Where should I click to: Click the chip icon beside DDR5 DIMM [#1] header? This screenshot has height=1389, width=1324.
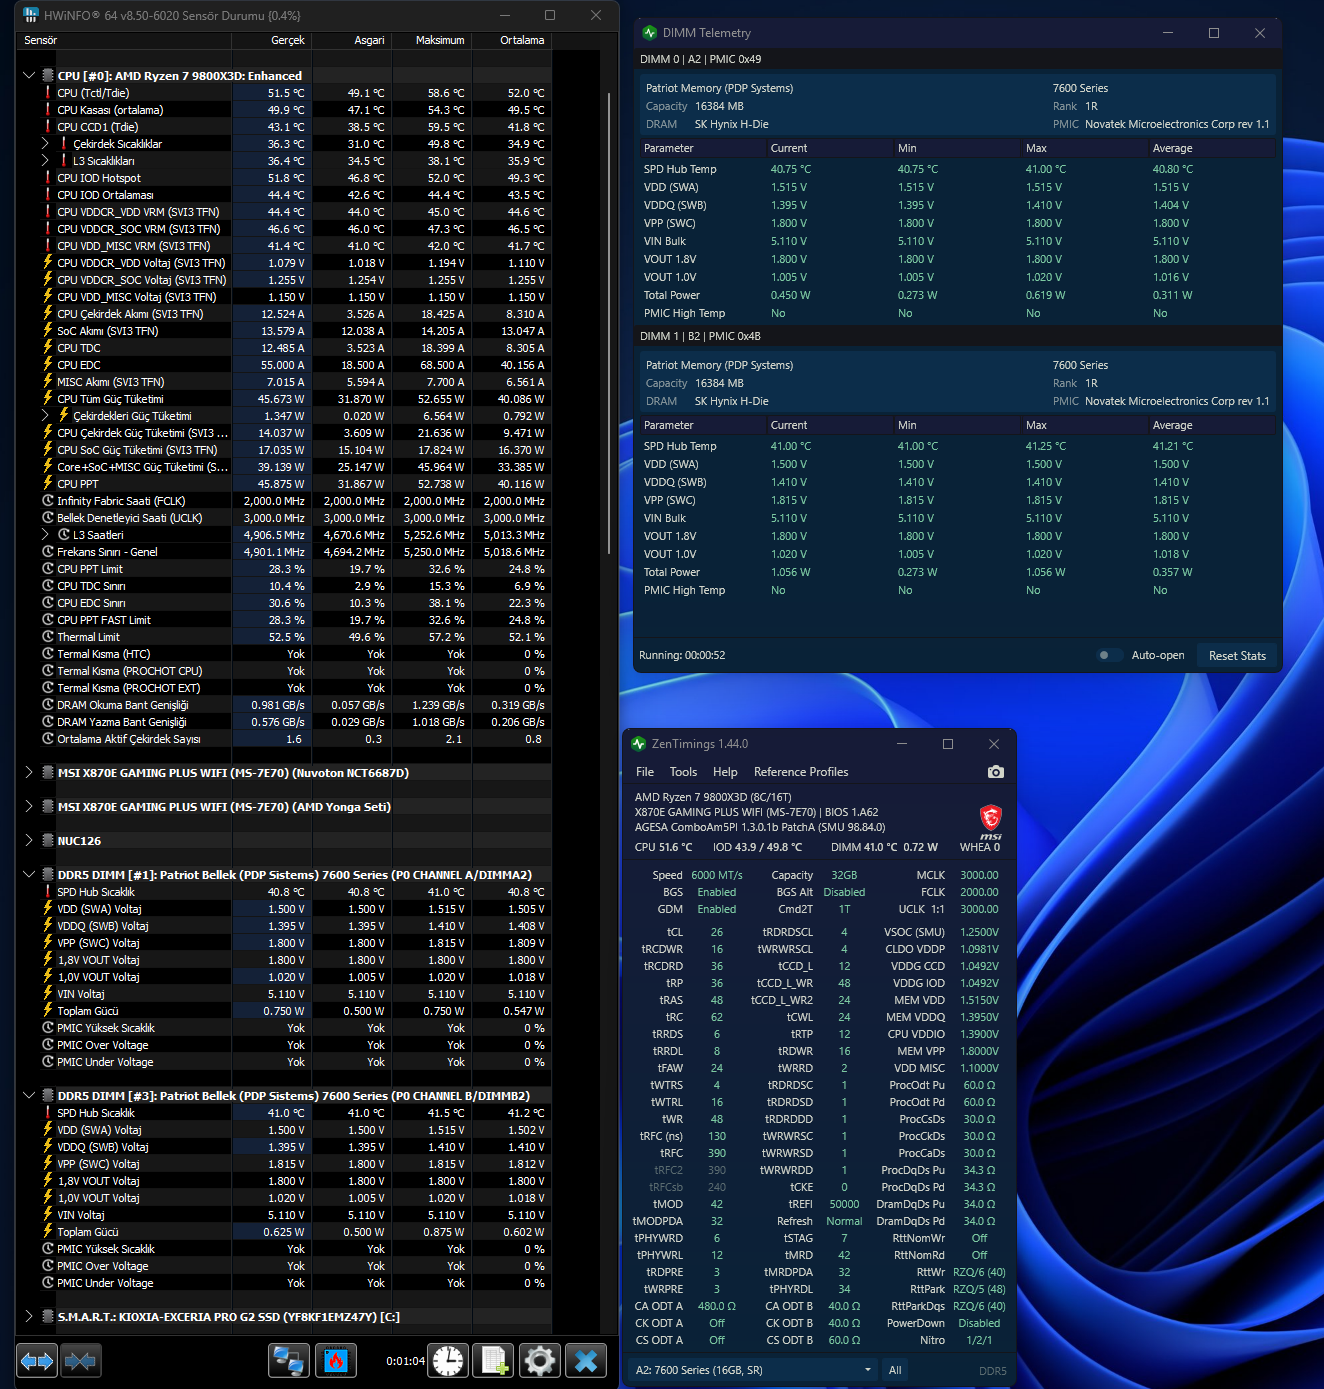47,875
